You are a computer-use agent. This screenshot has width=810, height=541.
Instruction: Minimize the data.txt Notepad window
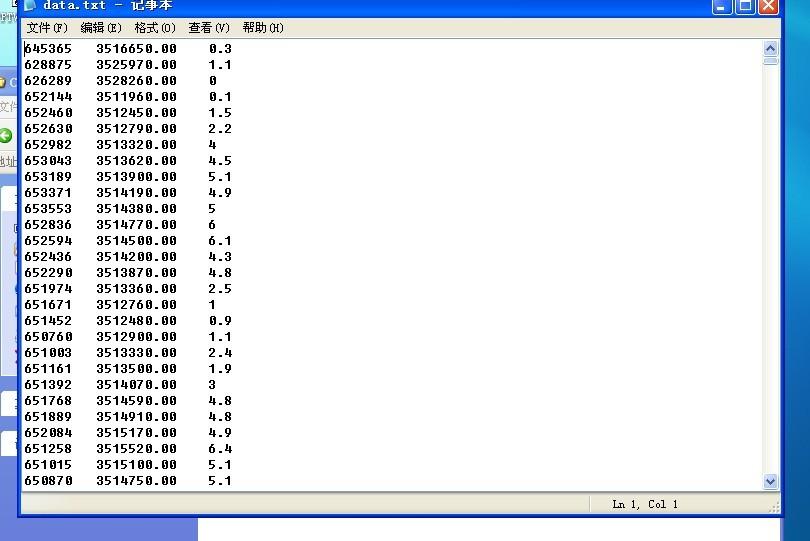pyautogui.click(x=721, y=7)
